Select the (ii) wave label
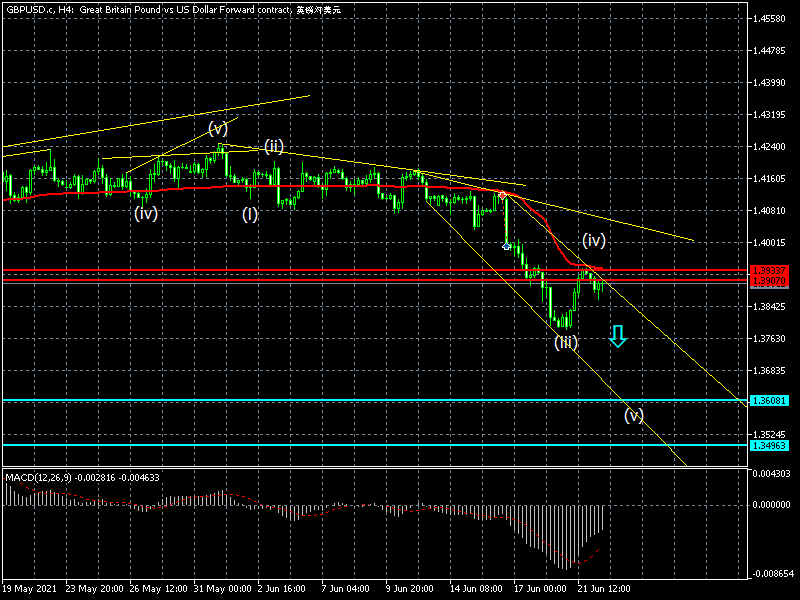800x600 pixels. click(x=277, y=146)
